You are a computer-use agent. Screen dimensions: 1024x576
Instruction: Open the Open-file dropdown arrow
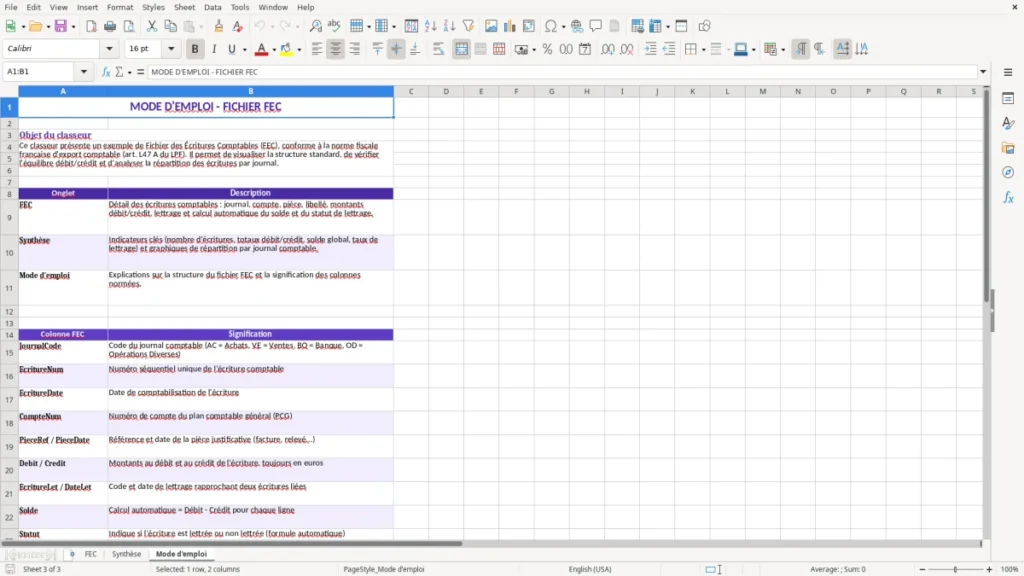(47, 27)
